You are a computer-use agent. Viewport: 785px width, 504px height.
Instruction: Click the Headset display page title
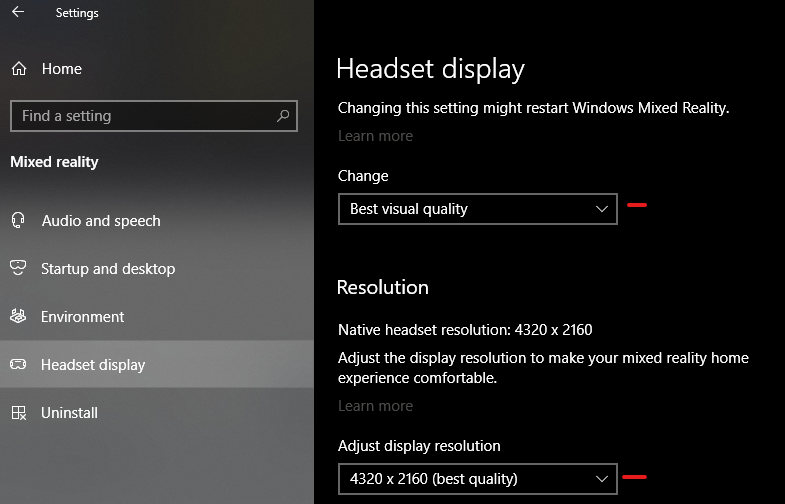pos(431,69)
